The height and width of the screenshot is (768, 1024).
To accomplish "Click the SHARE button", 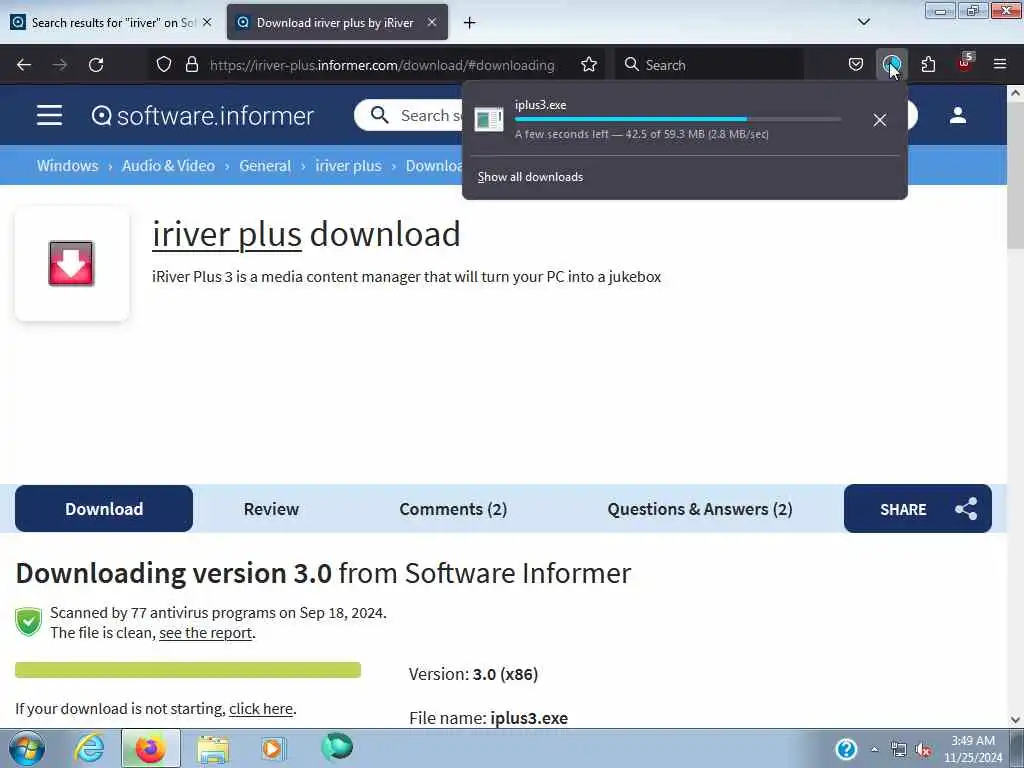I will 918,509.
